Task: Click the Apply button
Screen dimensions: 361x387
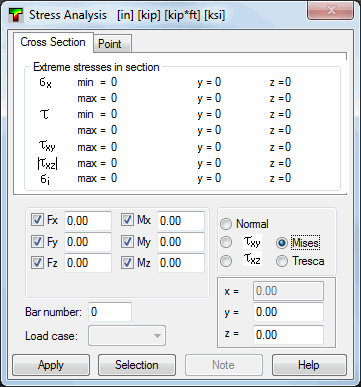Action: tap(51, 365)
